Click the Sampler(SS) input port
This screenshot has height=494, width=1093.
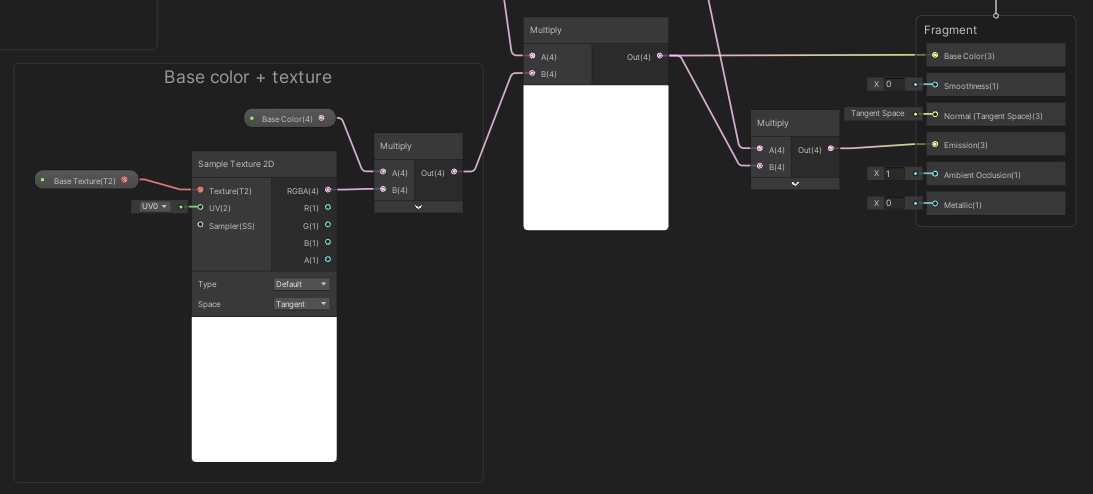pos(200,225)
